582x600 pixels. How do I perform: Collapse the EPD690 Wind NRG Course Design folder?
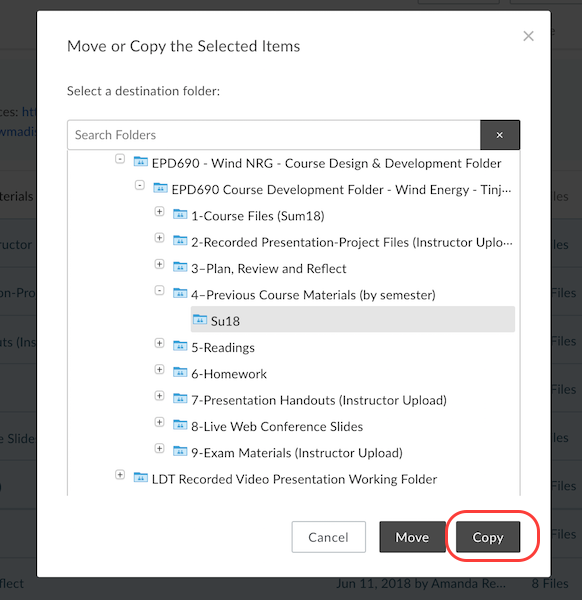120,159
